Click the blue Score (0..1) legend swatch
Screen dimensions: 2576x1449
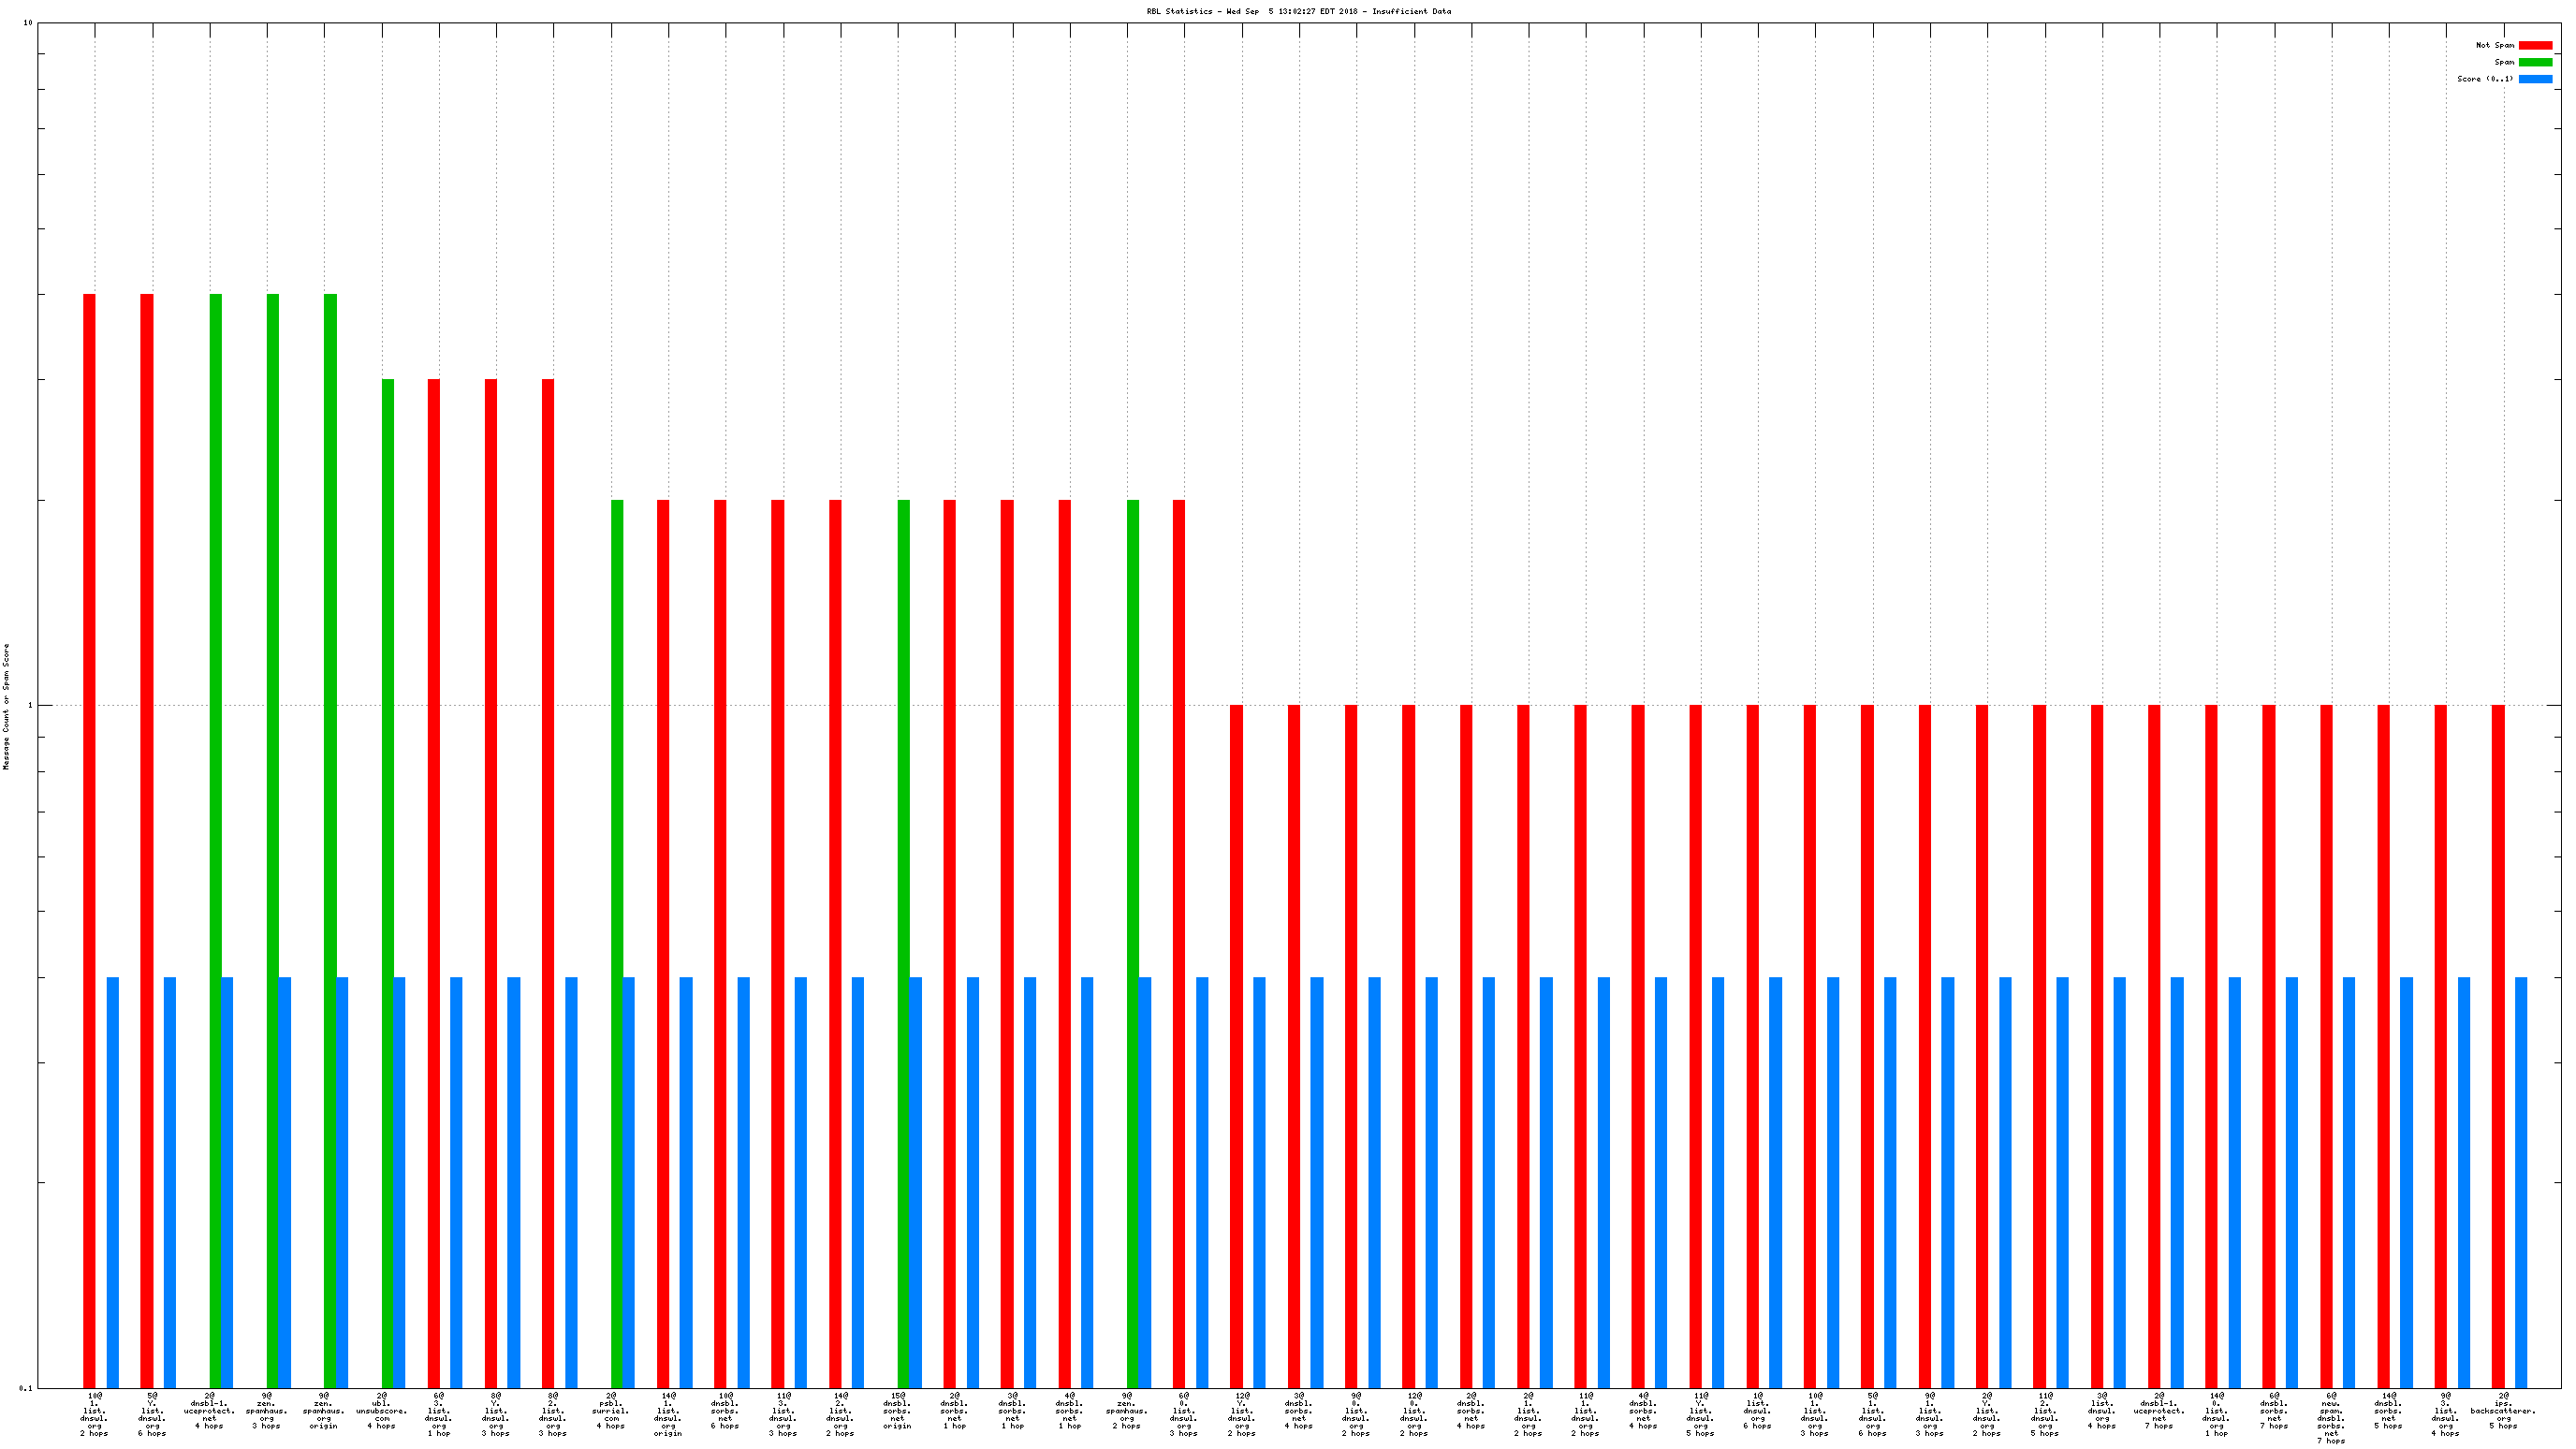tap(2535, 79)
